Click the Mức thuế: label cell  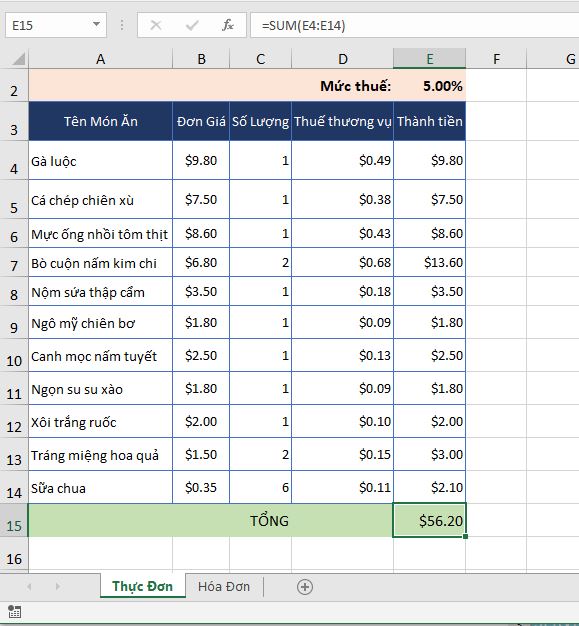click(355, 86)
